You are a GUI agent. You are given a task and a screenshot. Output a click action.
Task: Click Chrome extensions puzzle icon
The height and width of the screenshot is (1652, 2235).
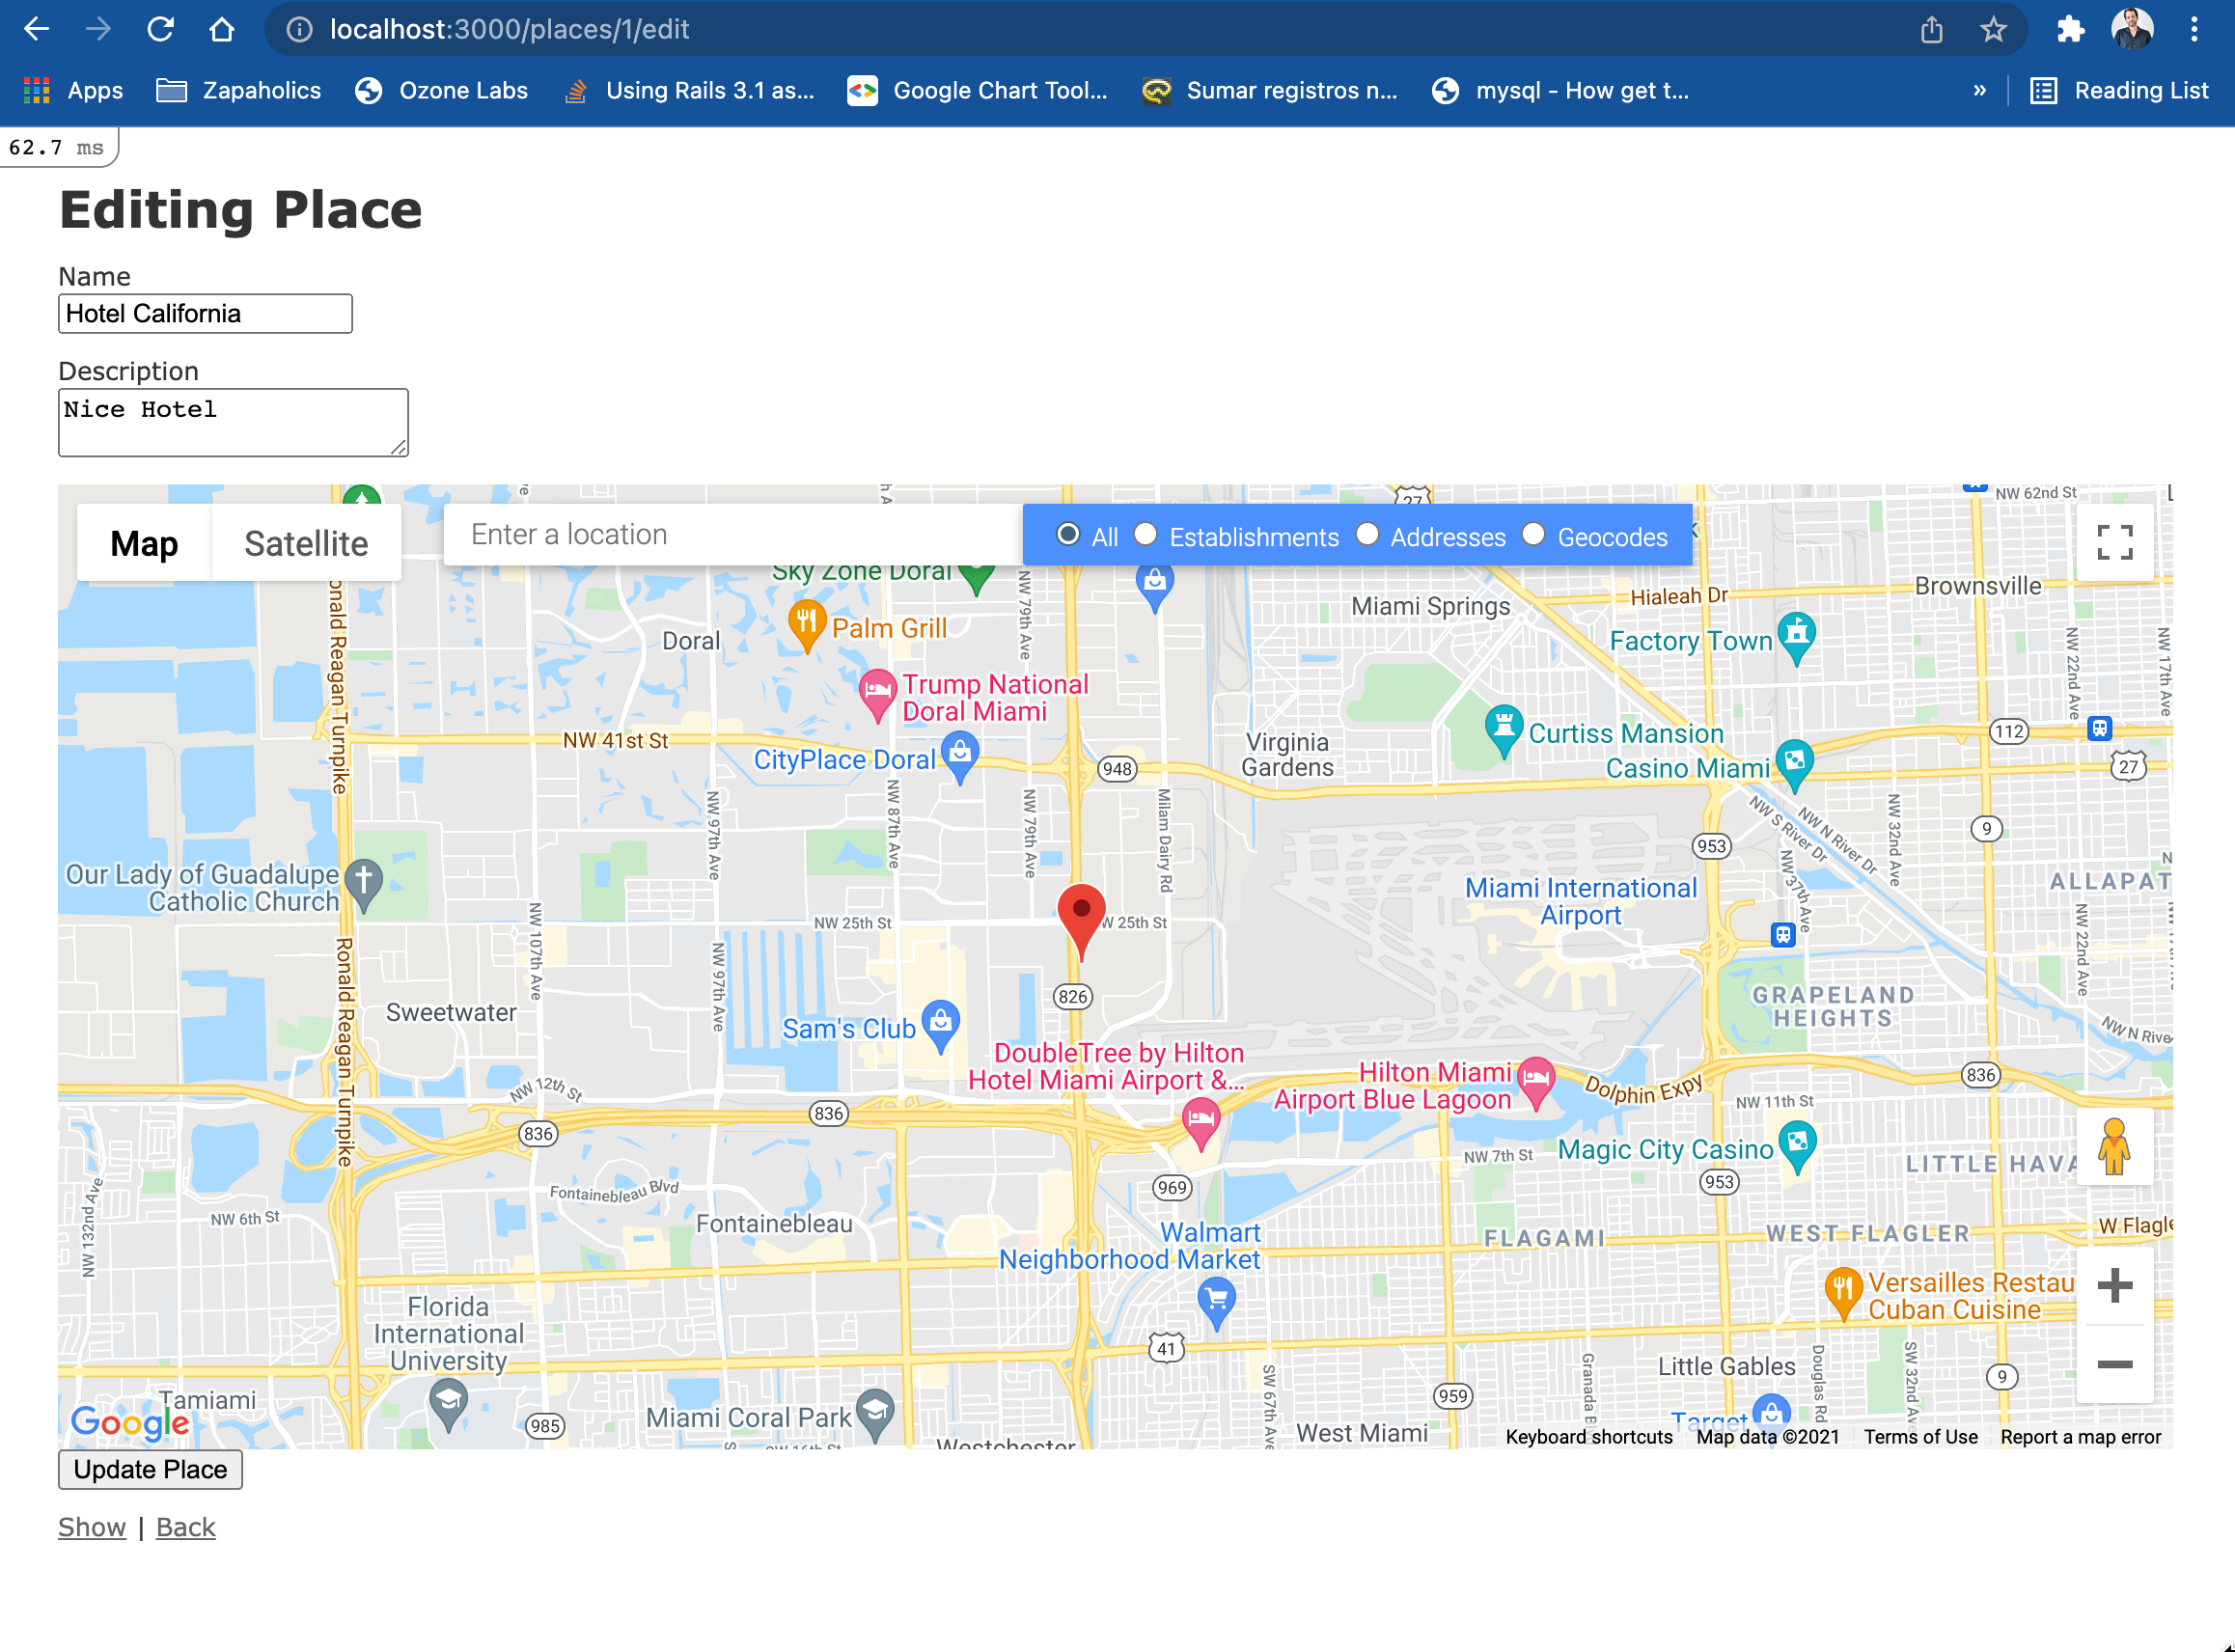click(x=2069, y=30)
